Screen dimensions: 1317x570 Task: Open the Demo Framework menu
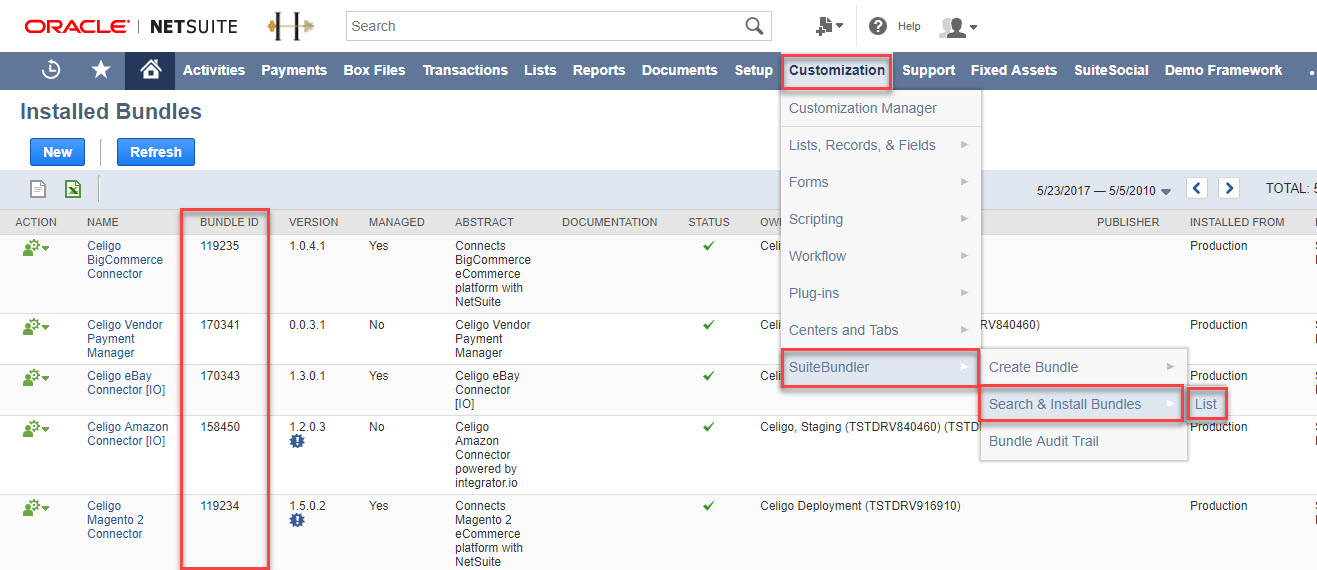pyautogui.click(x=1224, y=70)
